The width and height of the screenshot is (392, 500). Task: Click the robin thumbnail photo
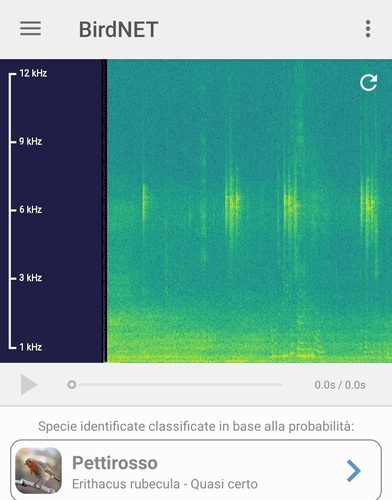39,470
